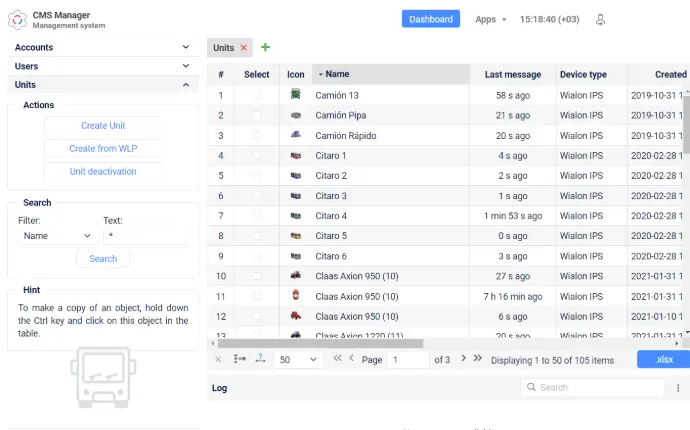
Task: Select the Citaro 1 row checkbox
Action: (x=257, y=155)
